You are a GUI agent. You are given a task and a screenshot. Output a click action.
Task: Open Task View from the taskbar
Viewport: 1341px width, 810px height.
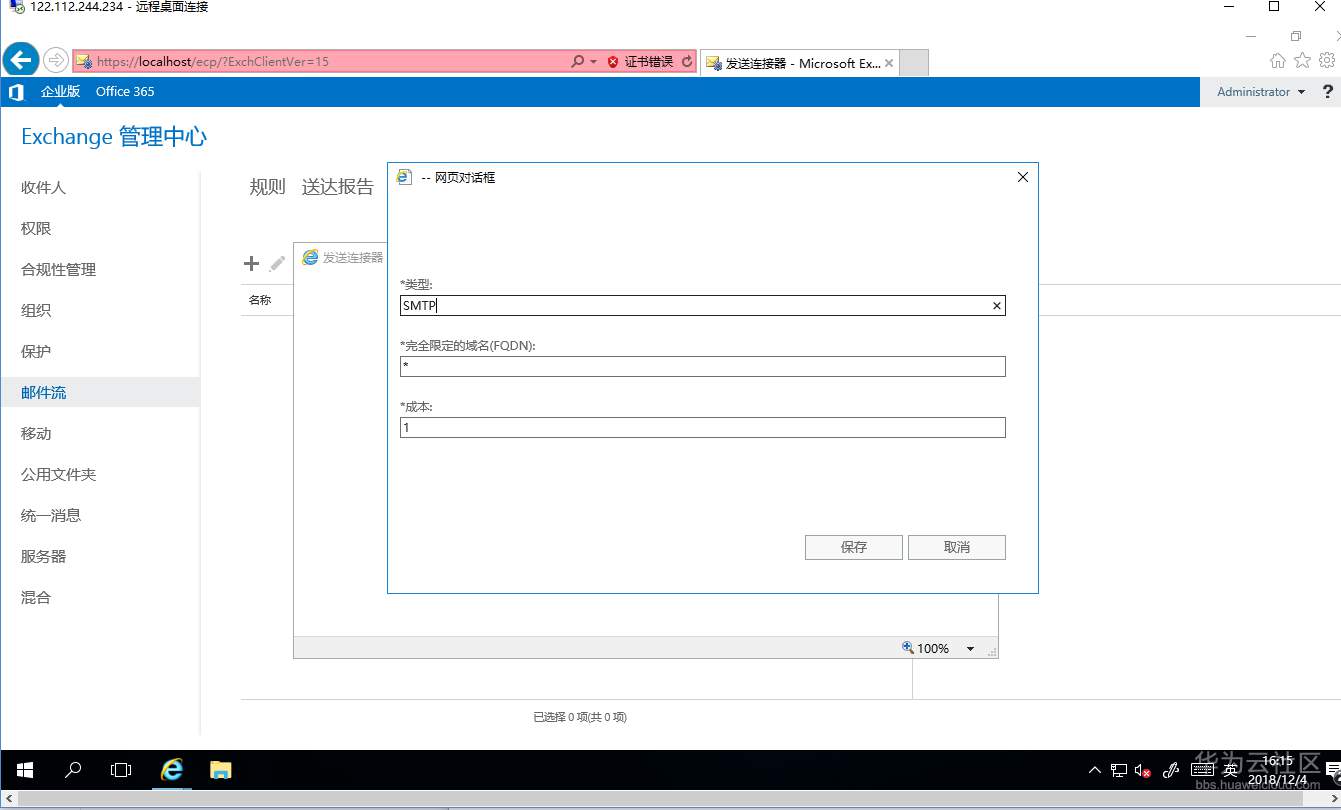120,770
